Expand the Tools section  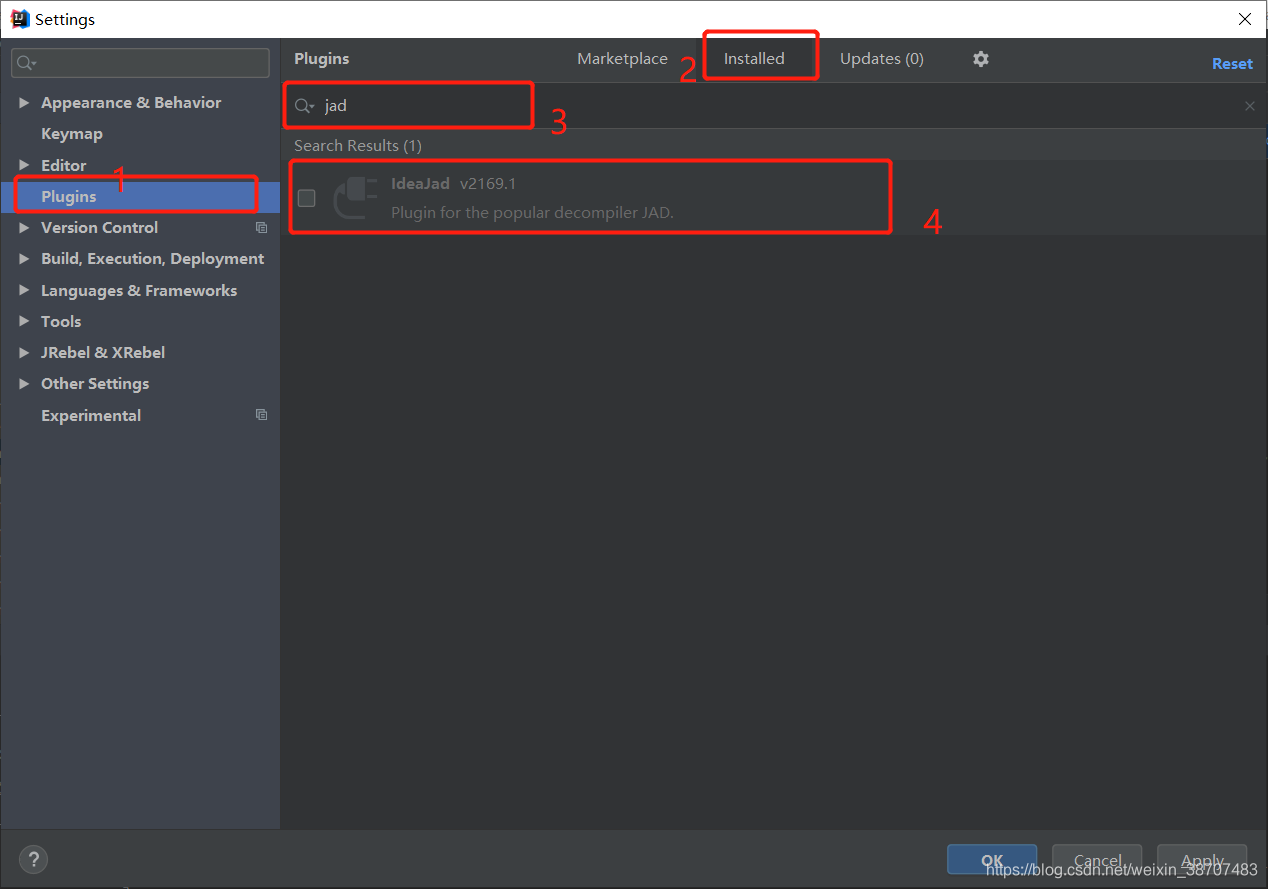(24, 321)
